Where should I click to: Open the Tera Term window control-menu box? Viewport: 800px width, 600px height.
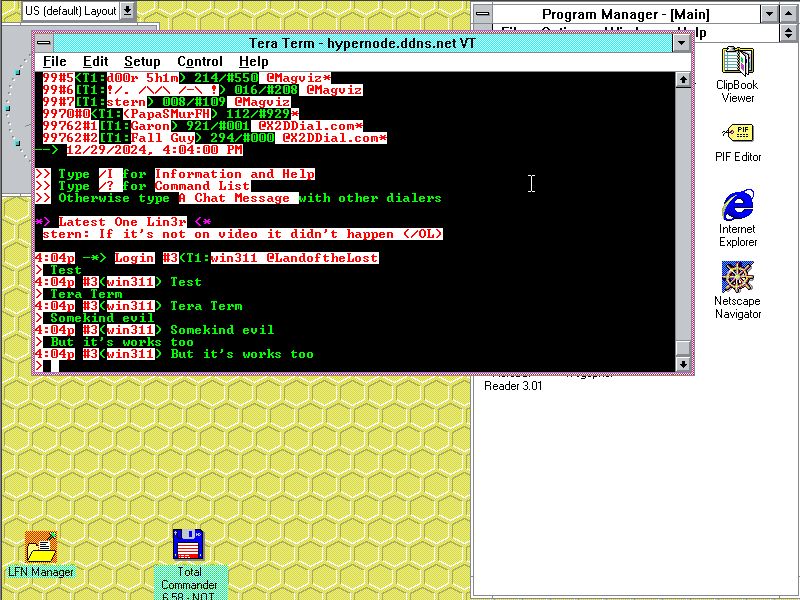click(44, 43)
